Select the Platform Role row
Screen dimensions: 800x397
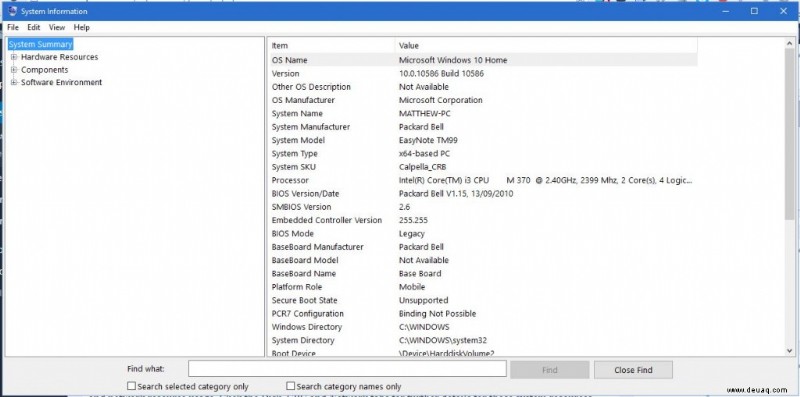point(483,287)
